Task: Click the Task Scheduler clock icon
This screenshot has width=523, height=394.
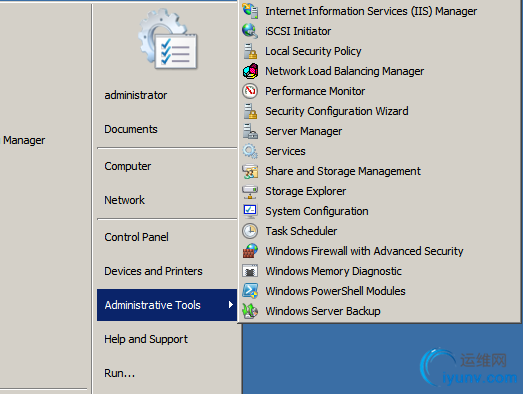Action: pos(250,231)
